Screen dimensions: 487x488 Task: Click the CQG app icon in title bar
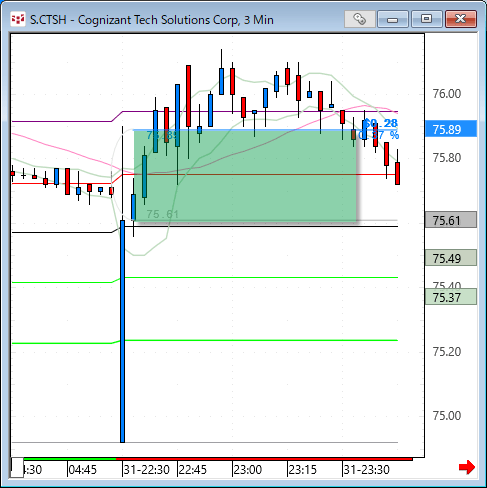point(18,19)
